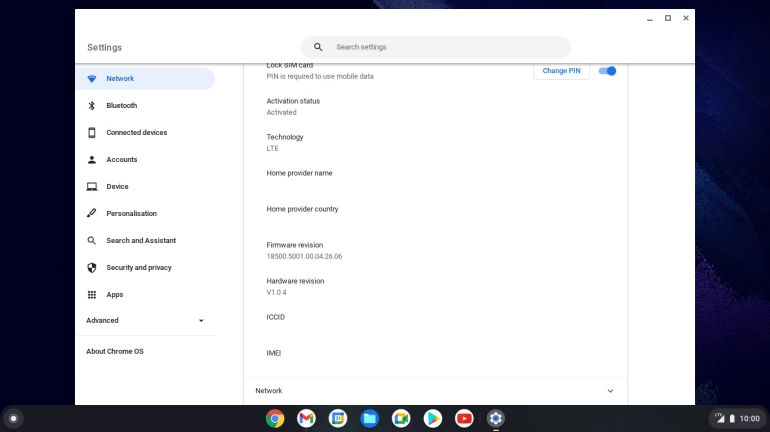Image resolution: width=770 pixels, height=432 pixels.
Task: Open the status tray showing the clock
Action: click(738, 418)
